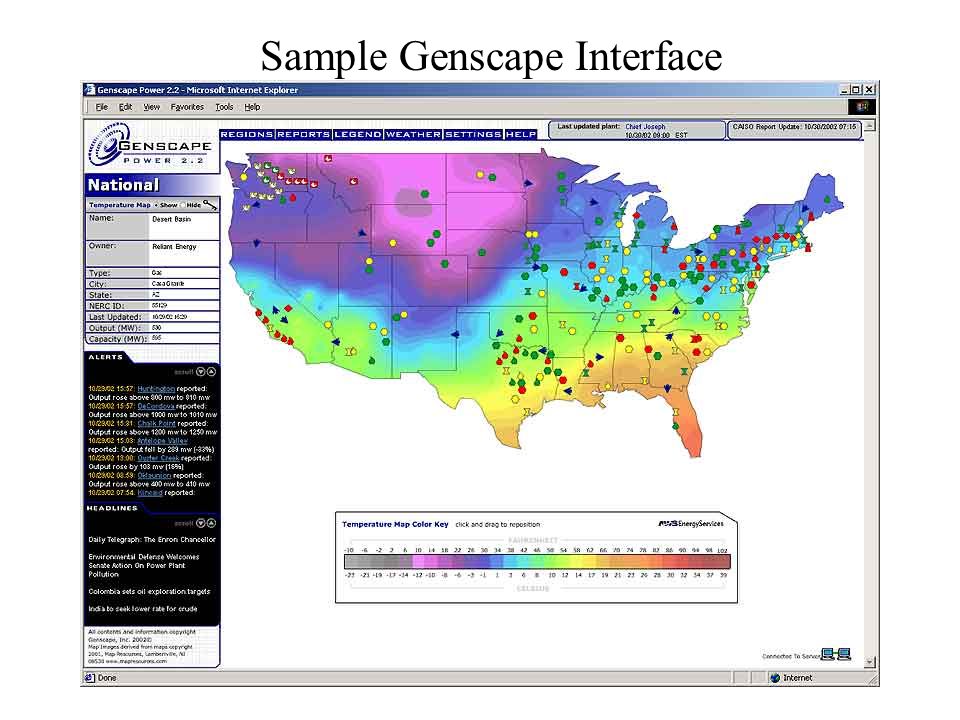
Task: Select the green plant marker in Maine
Action: (x=827, y=200)
